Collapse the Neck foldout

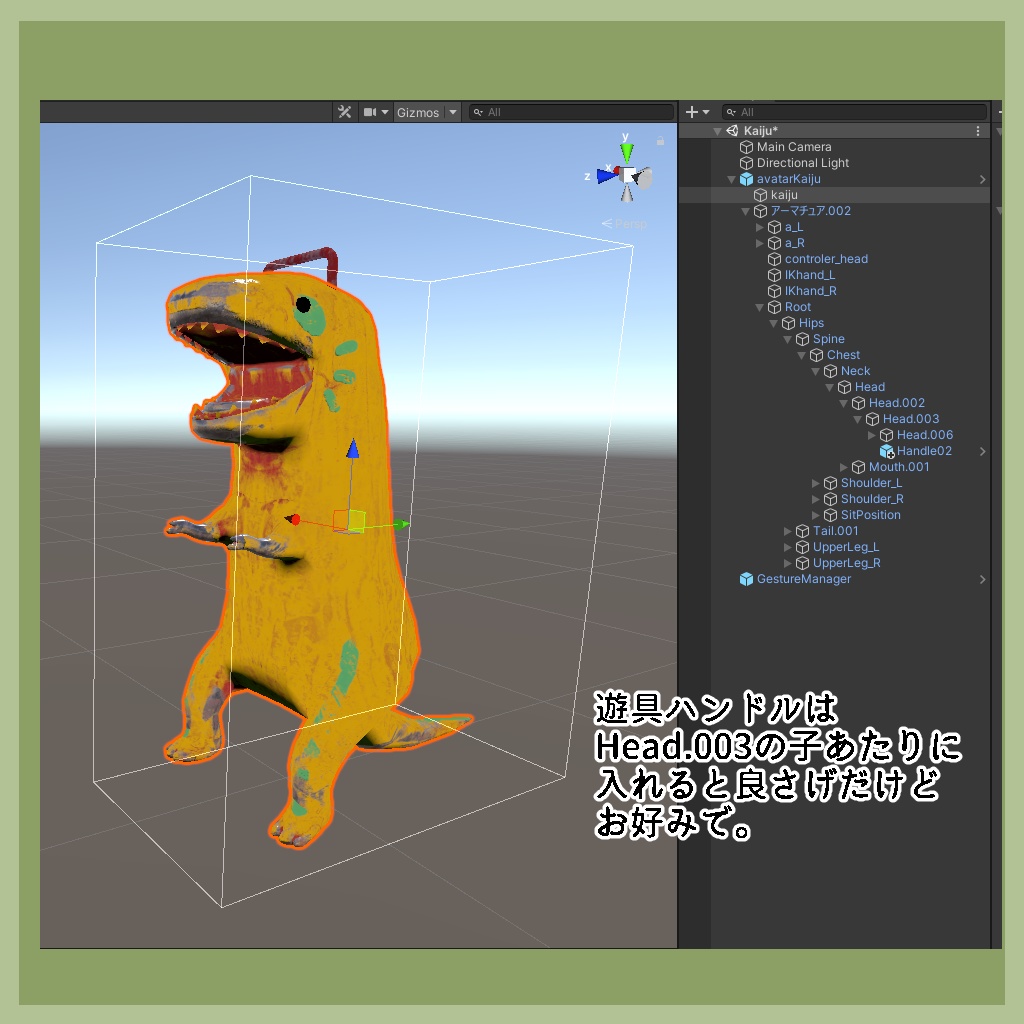click(816, 372)
